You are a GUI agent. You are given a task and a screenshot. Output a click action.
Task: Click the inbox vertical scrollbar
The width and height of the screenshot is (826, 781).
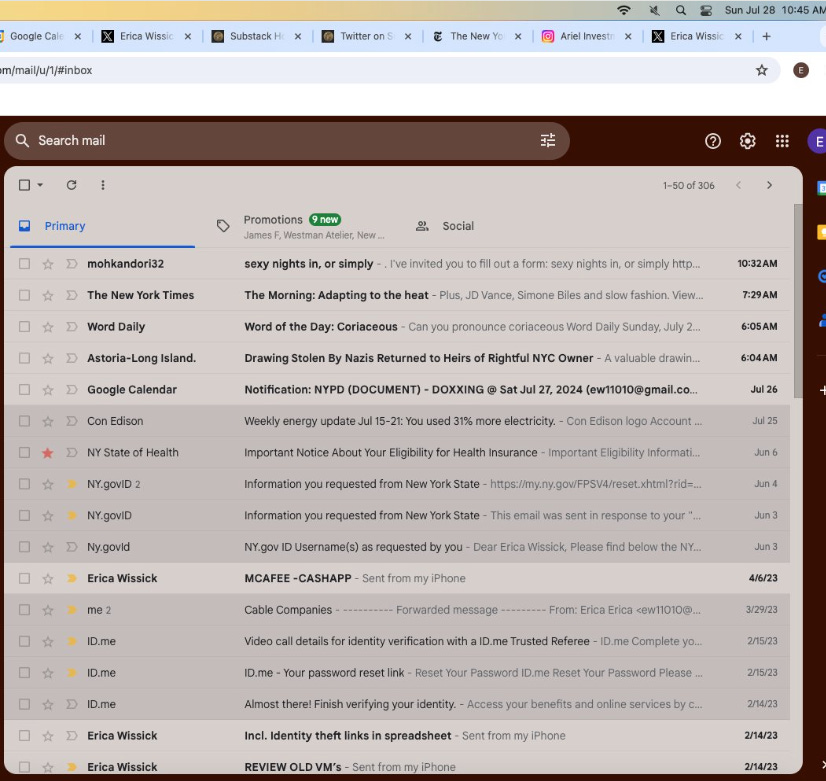pyautogui.click(x=798, y=300)
